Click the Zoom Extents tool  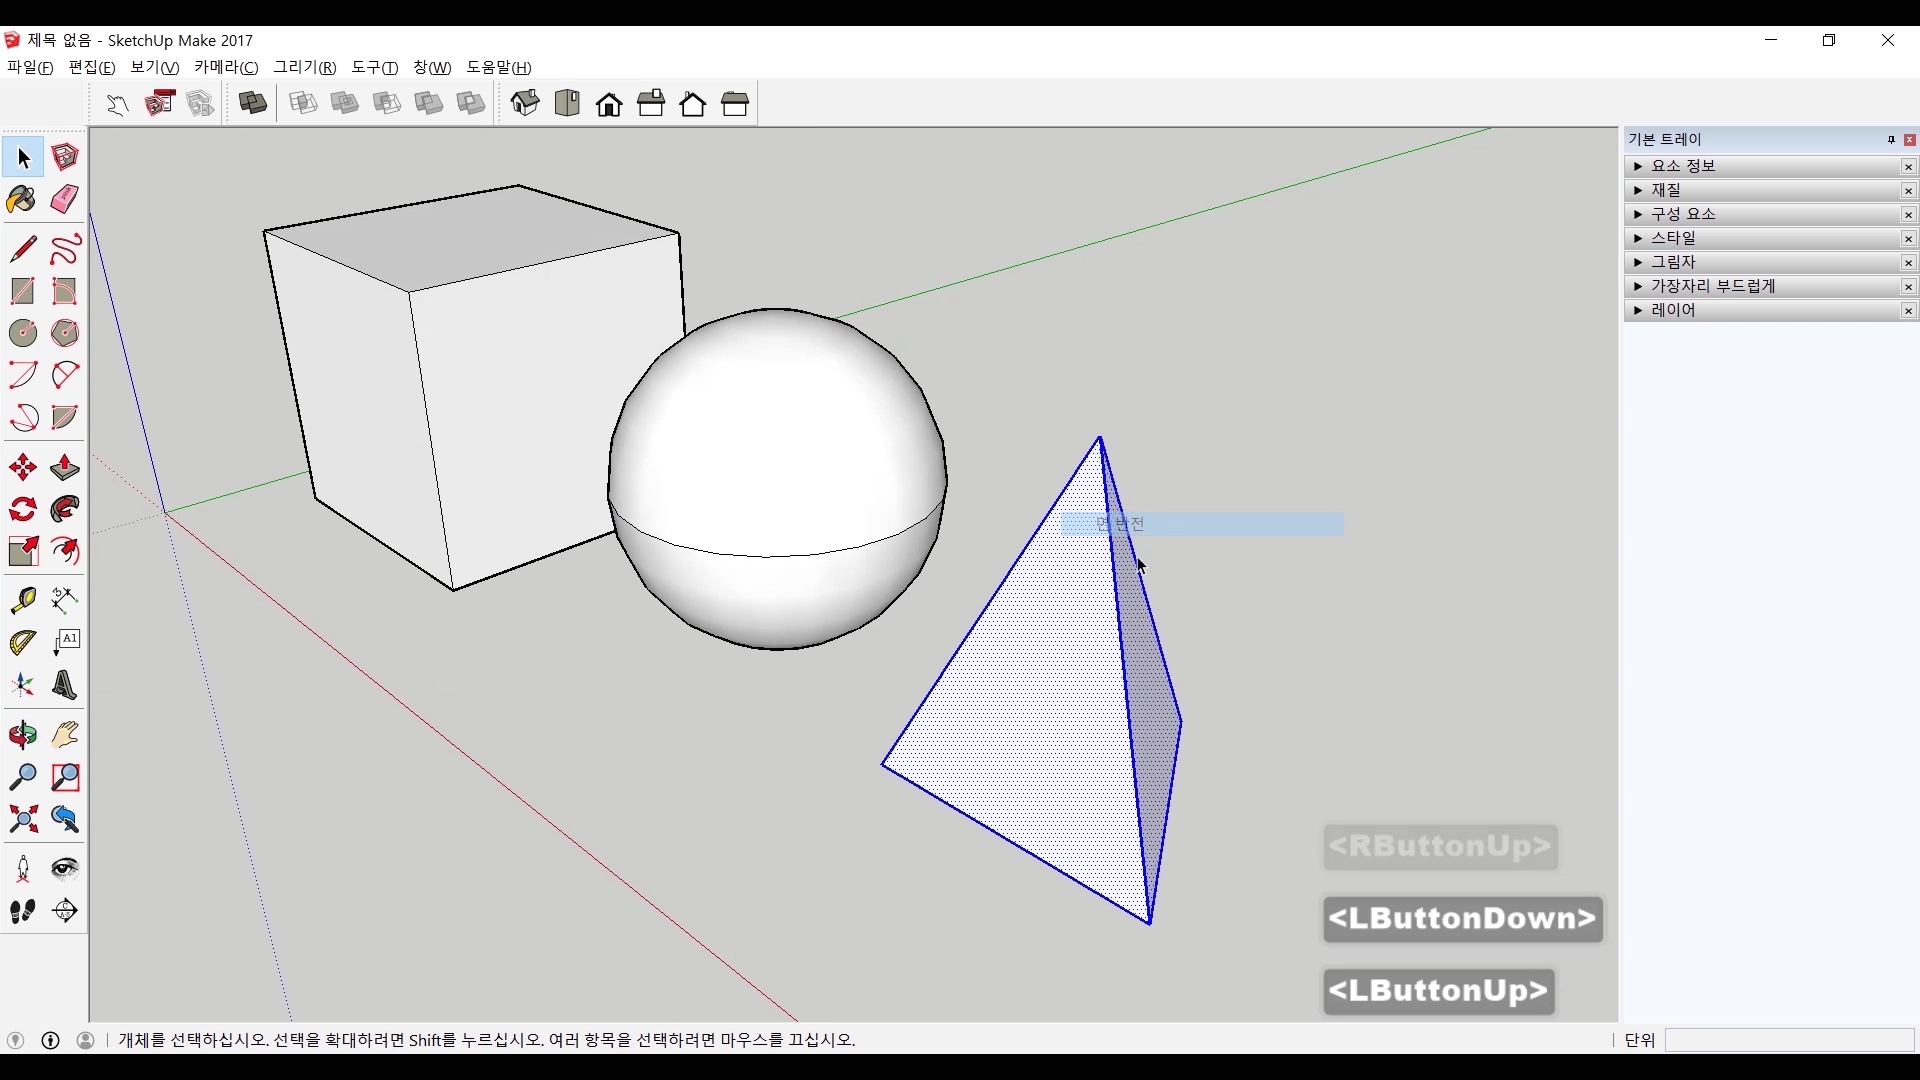23,820
